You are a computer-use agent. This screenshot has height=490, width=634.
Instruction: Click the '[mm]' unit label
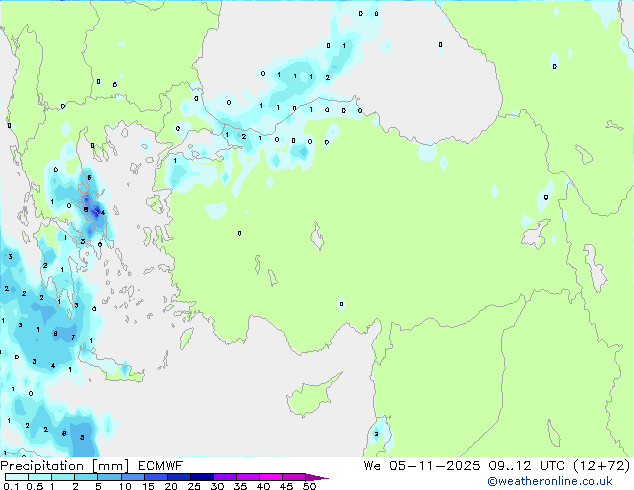[x=111, y=466]
